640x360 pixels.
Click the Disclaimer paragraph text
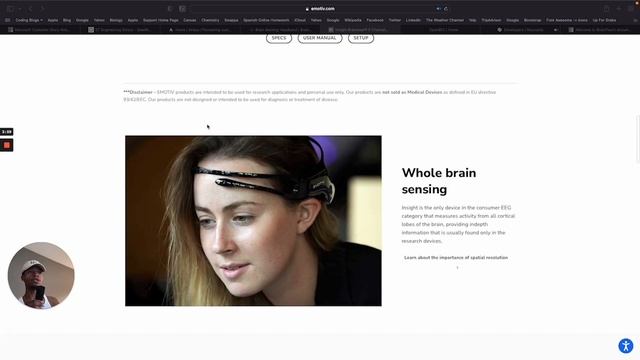310,96
